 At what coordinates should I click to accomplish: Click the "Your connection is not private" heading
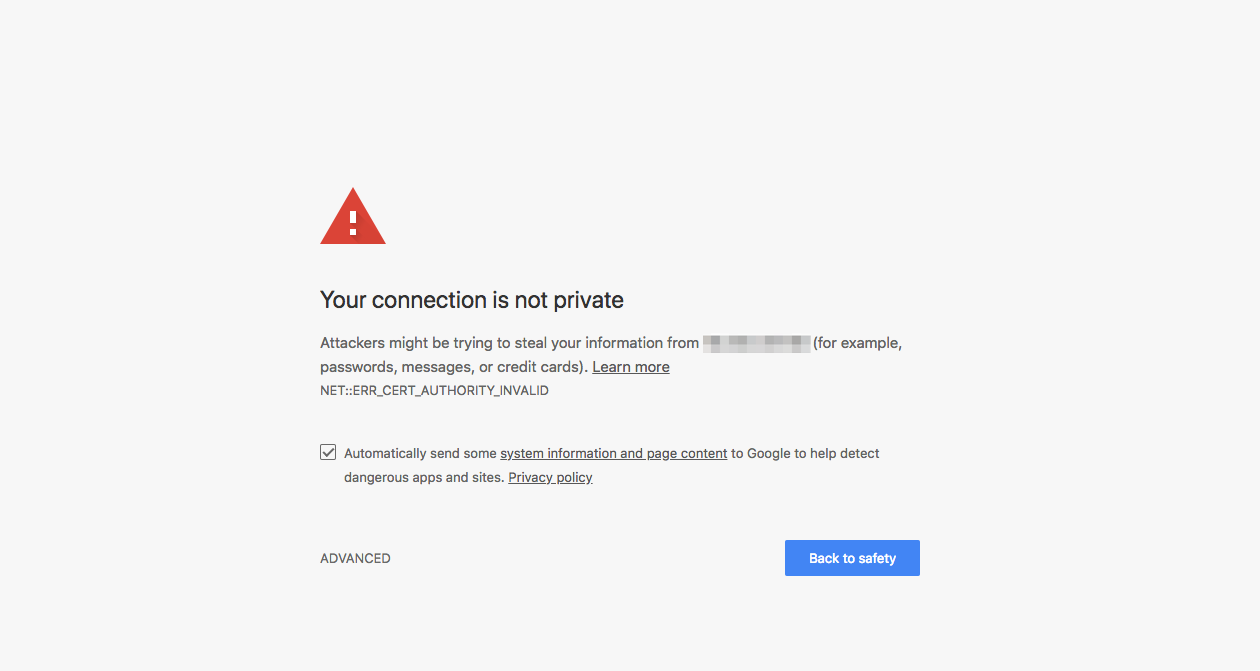point(472,300)
